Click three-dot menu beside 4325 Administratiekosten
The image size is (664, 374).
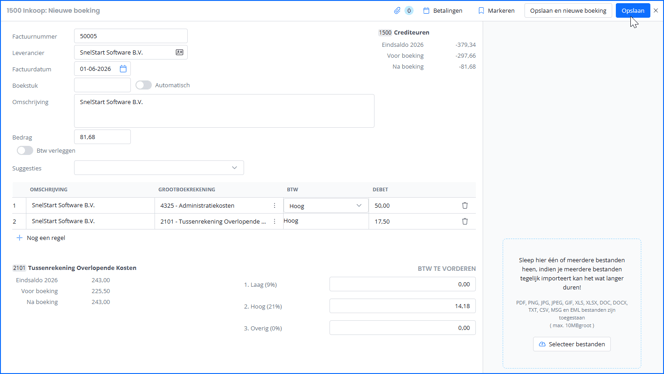274,205
